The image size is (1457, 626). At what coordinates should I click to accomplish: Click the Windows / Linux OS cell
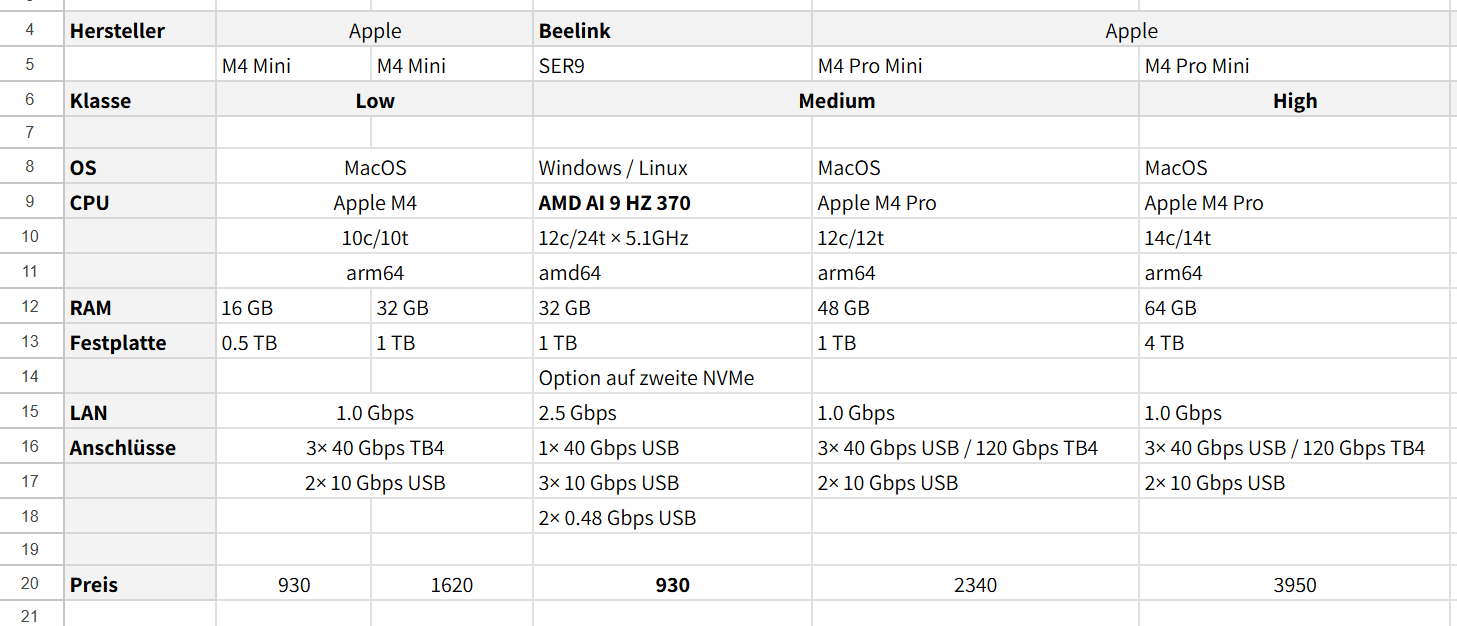point(673,168)
